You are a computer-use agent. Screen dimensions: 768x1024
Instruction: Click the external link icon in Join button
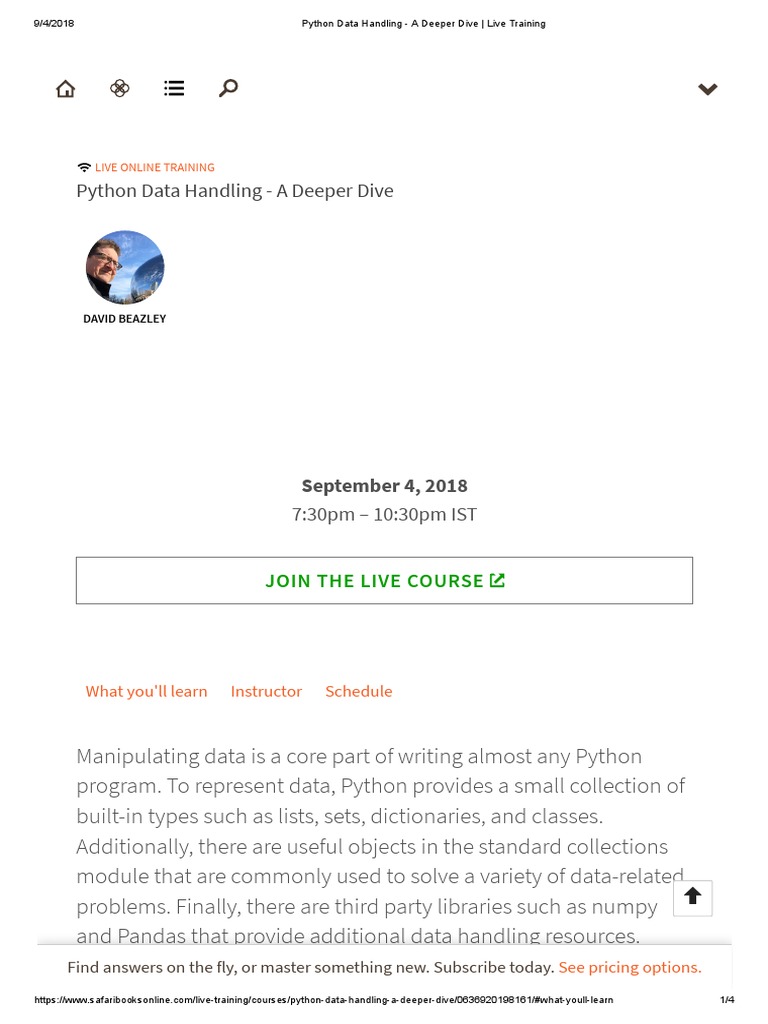point(498,580)
